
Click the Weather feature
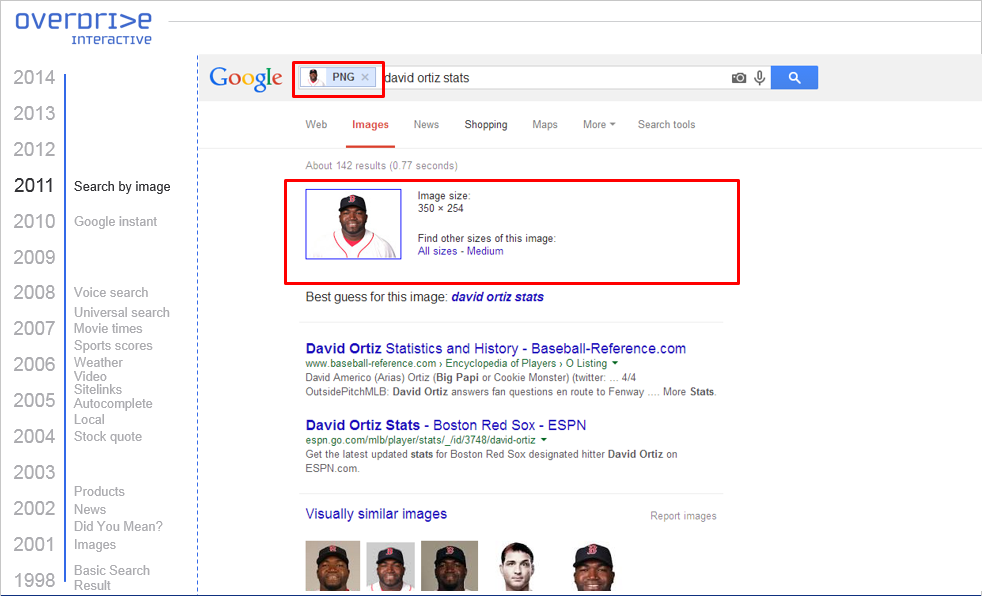coord(98,362)
